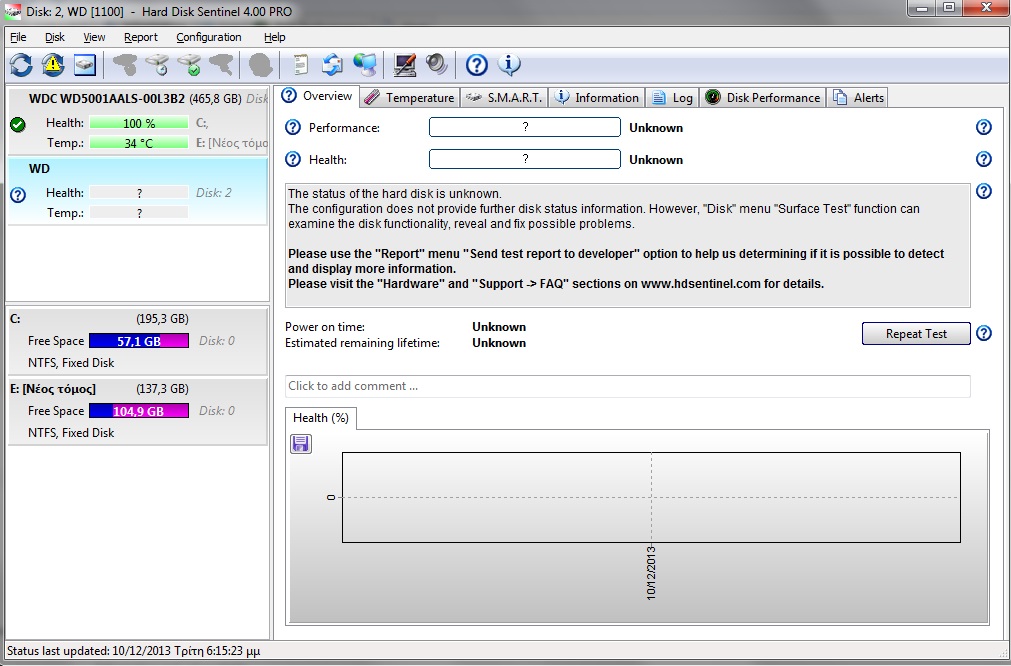
Task: Click the About info bubble toolbar icon
Action: (x=509, y=64)
